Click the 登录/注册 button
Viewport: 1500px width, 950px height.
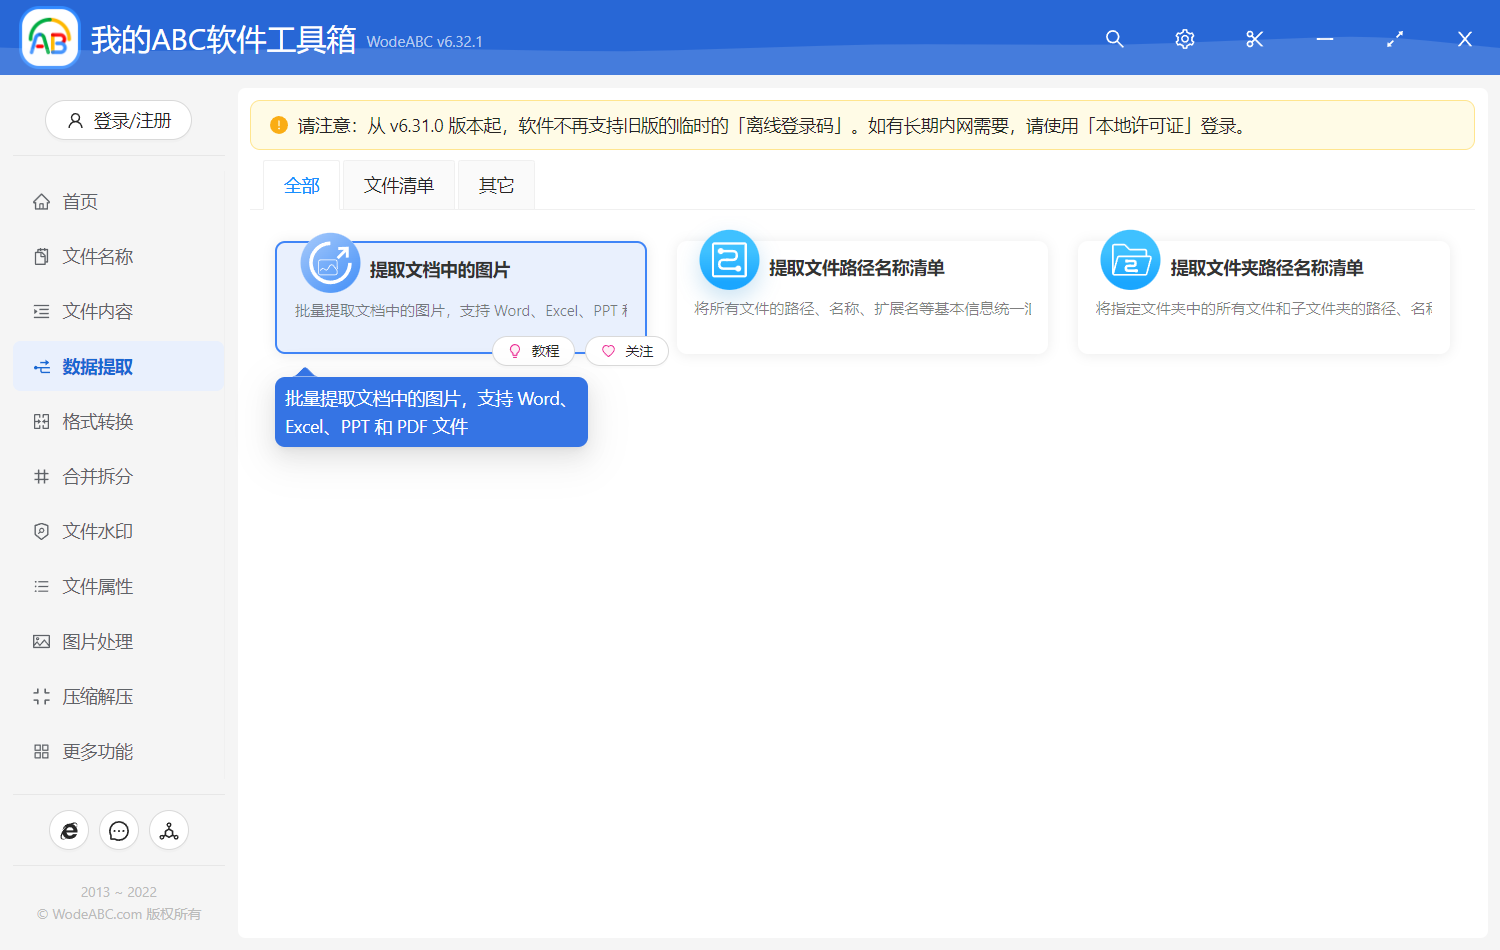click(x=118, y=120)
